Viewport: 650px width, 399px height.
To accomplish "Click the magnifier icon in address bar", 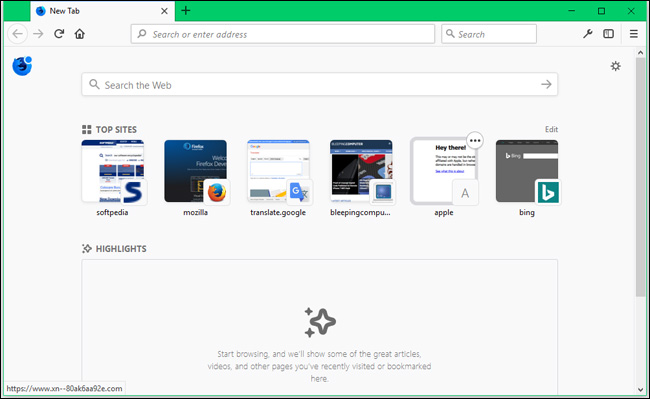I will point(142,34).
